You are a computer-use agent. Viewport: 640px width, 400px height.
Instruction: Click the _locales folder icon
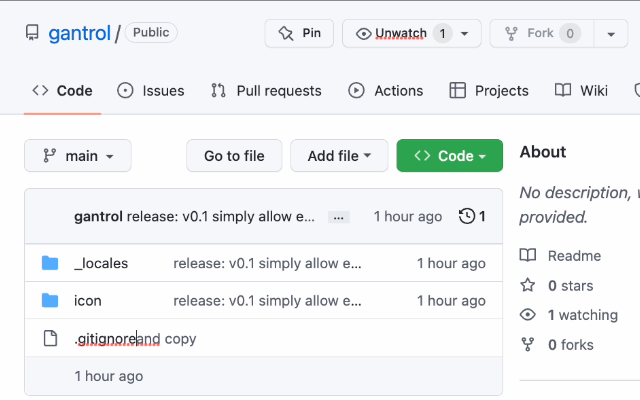click(x=50, y=263)
